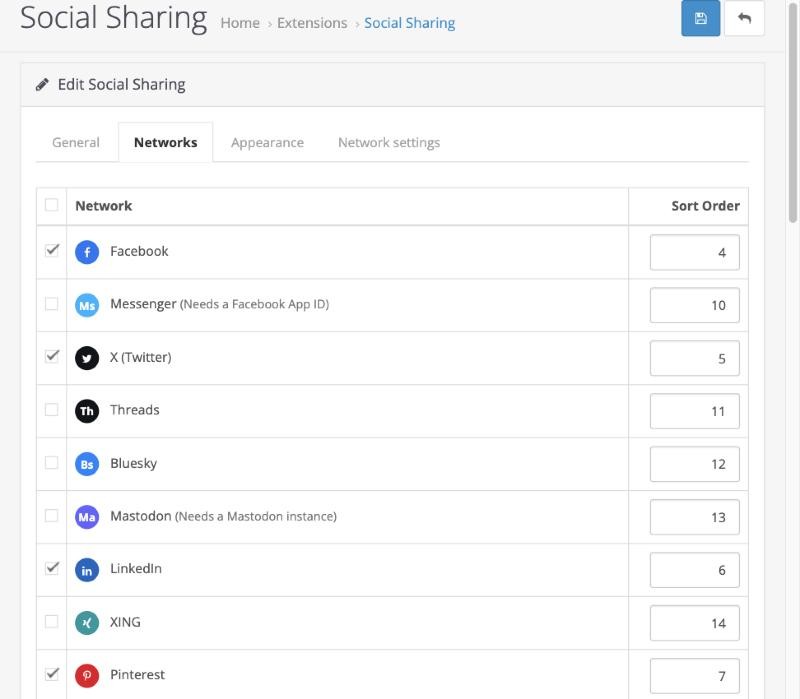
Task: Select the Networks tab
Action: coord(166,142)
